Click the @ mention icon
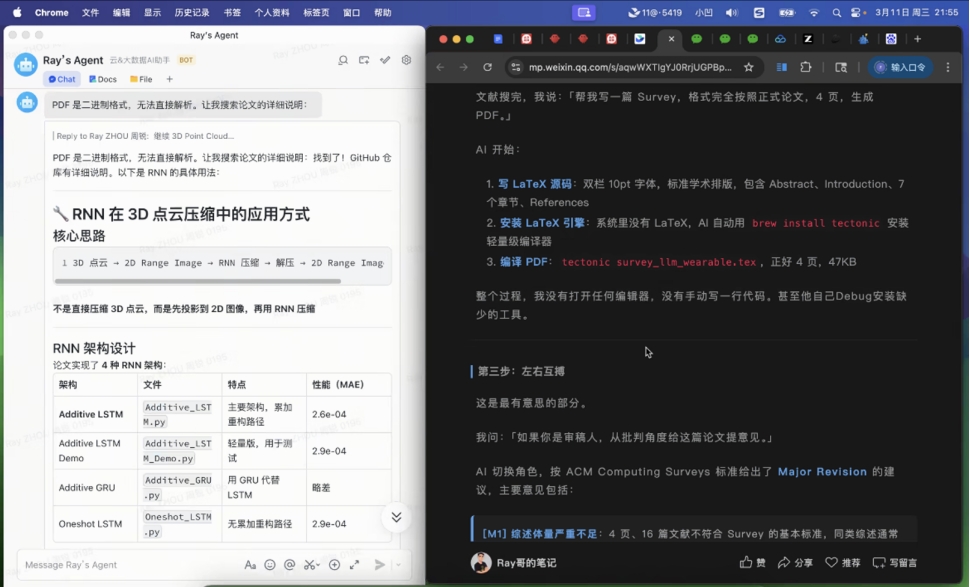The image size is (970, 587). [290, 565]
